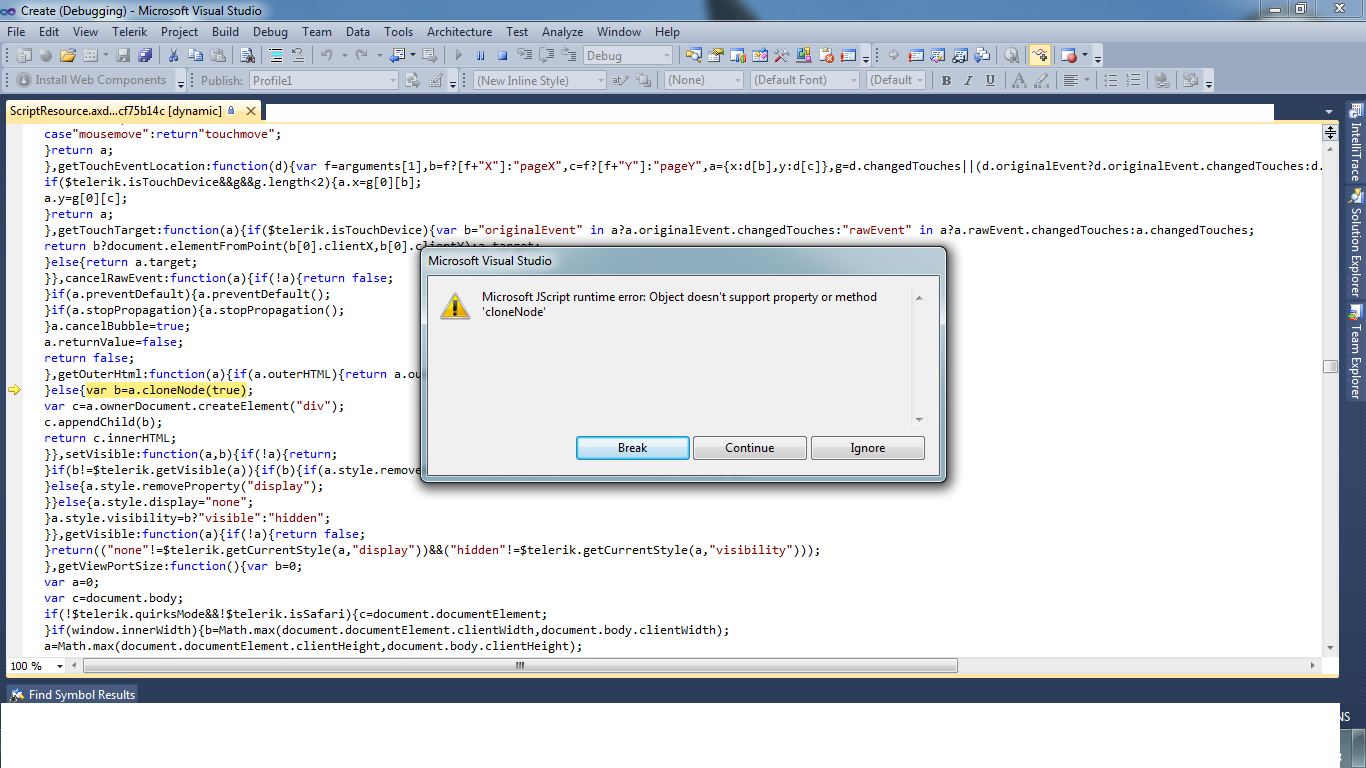The height and width of the screenshot is (768, 1366).
Task: Click the Paste clipboard icon
Action: point(217,56)
